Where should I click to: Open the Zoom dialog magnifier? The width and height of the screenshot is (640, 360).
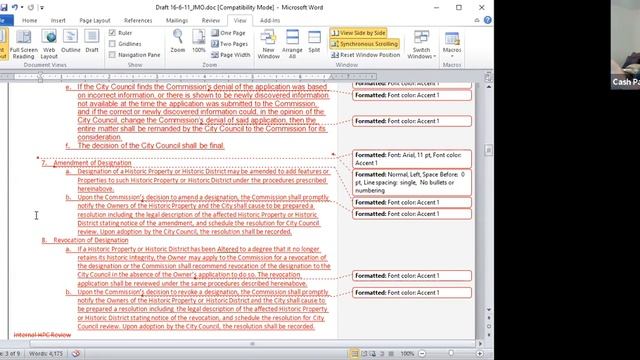(178, 42)
